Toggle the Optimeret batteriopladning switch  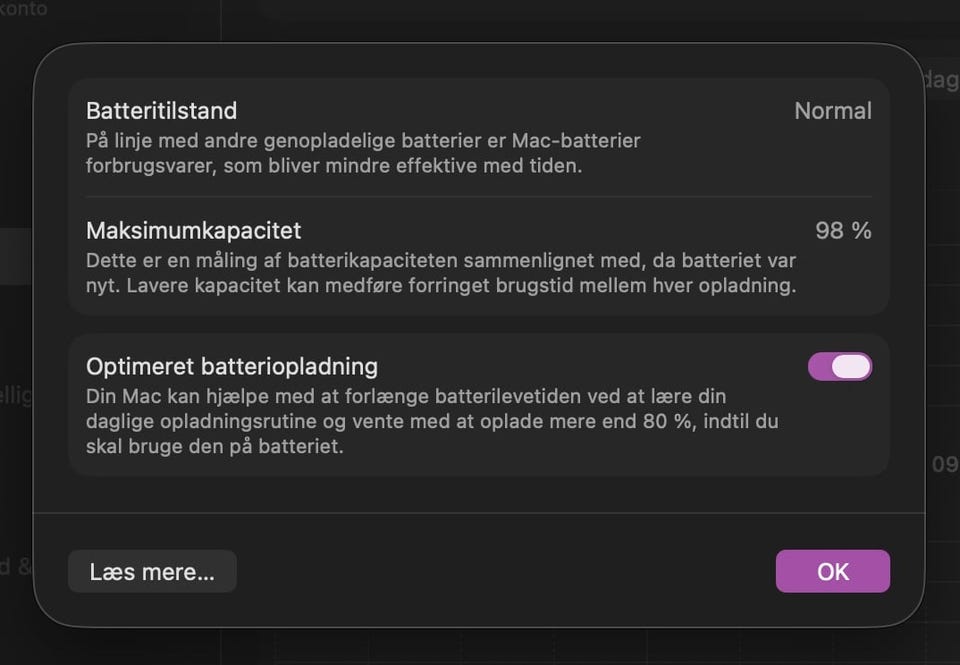[840, 366]
